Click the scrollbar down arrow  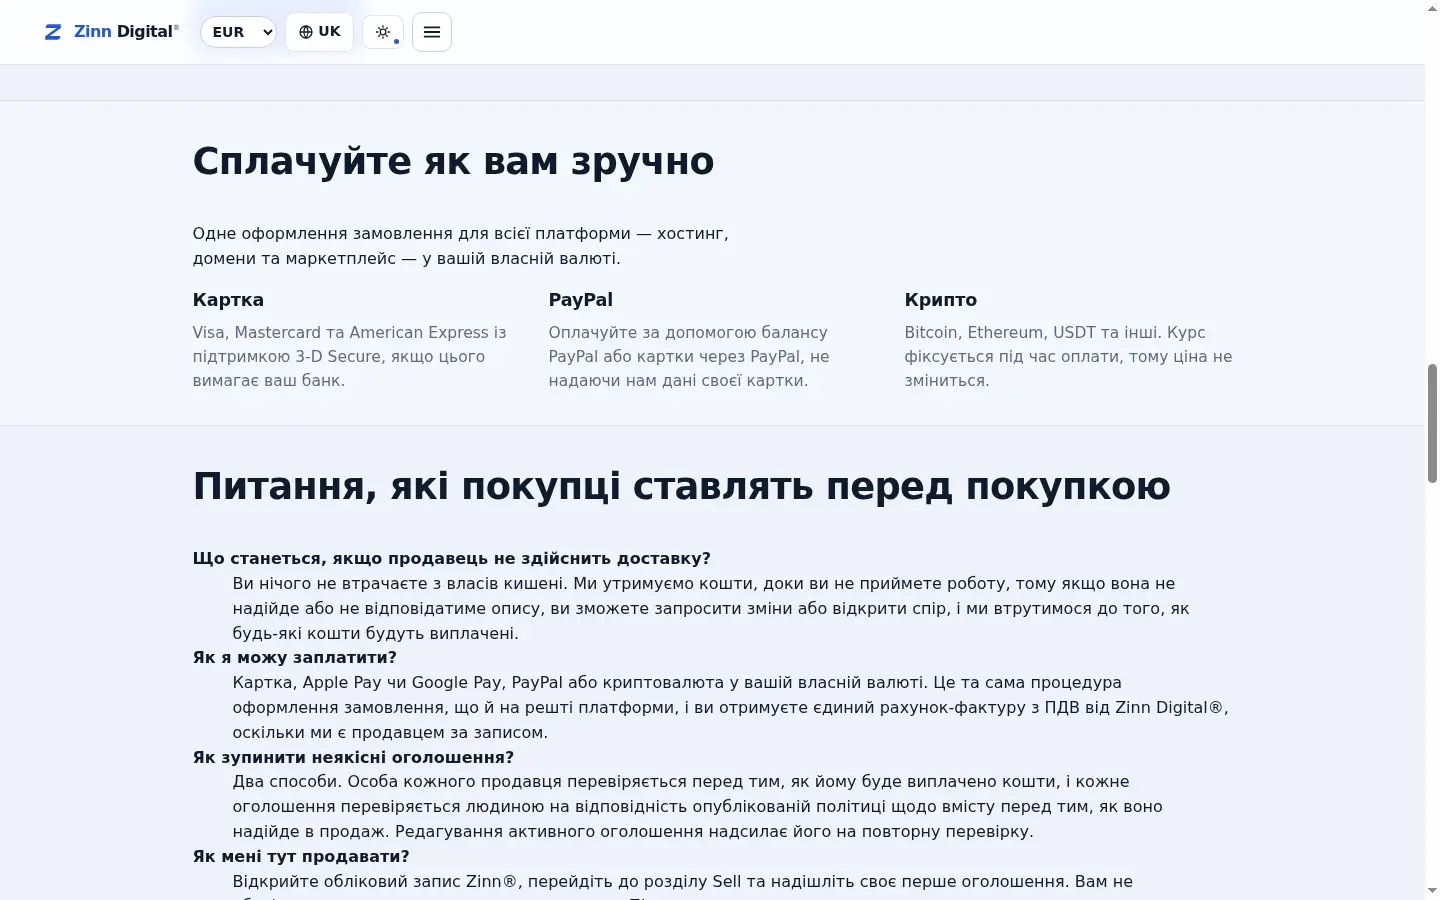1432,891
